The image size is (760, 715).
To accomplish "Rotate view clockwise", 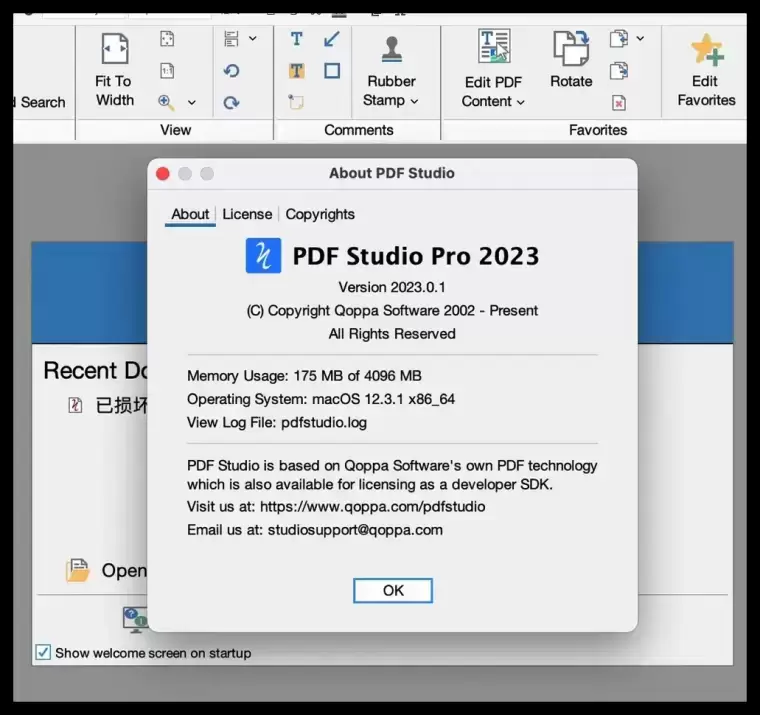I will [x=231, y=103].
